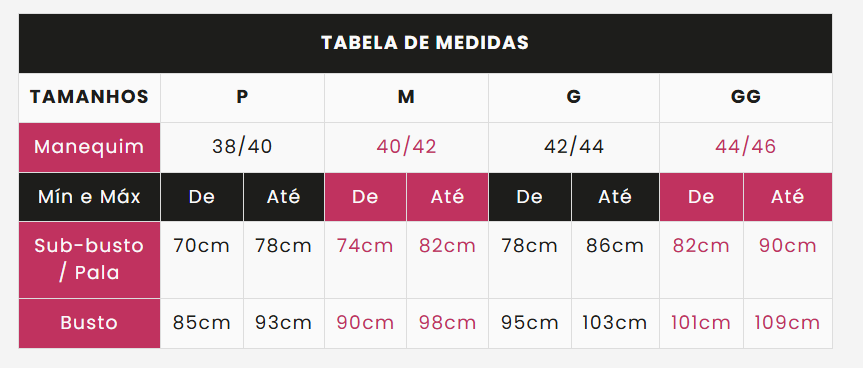The image size is (863, 368).
Task: Click the 103cm busto cell
Action: [615, 323]
